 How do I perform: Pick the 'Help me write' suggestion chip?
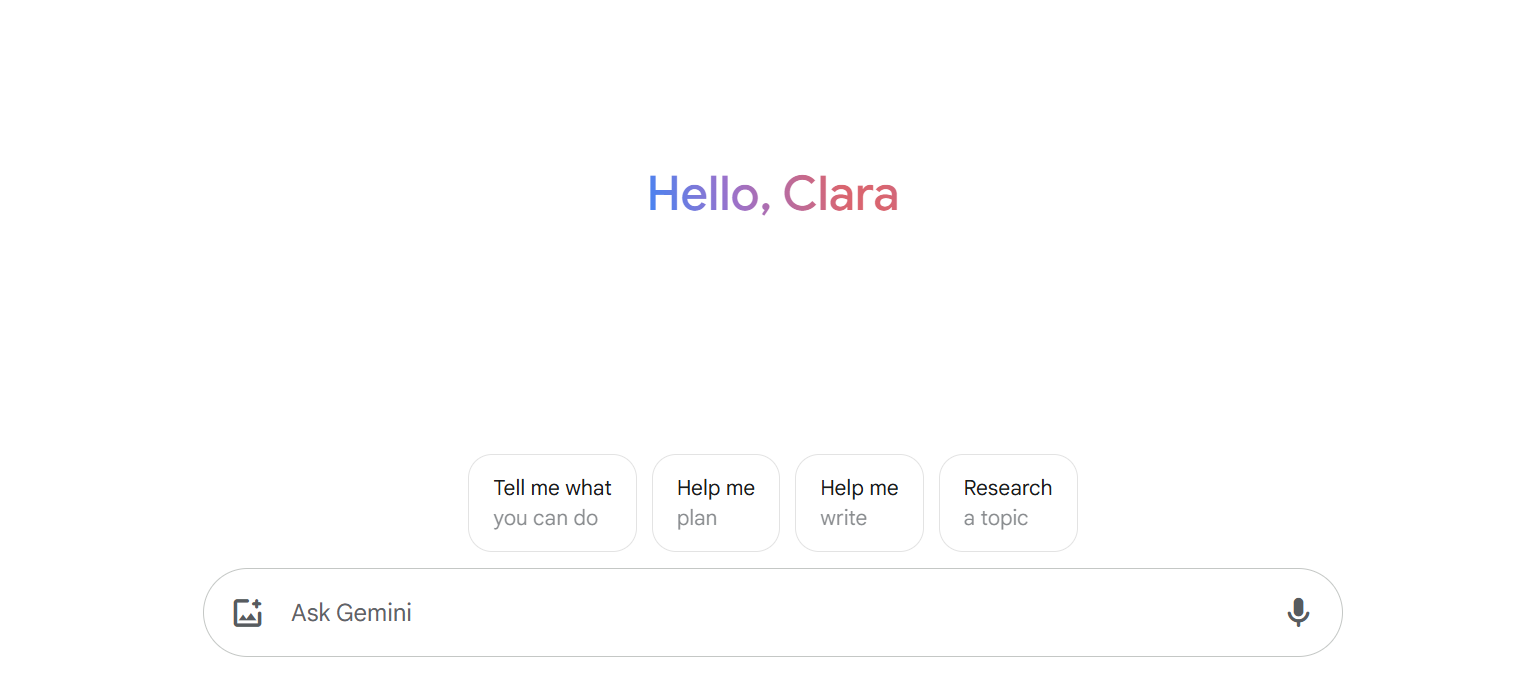click(x=859, y=503)
